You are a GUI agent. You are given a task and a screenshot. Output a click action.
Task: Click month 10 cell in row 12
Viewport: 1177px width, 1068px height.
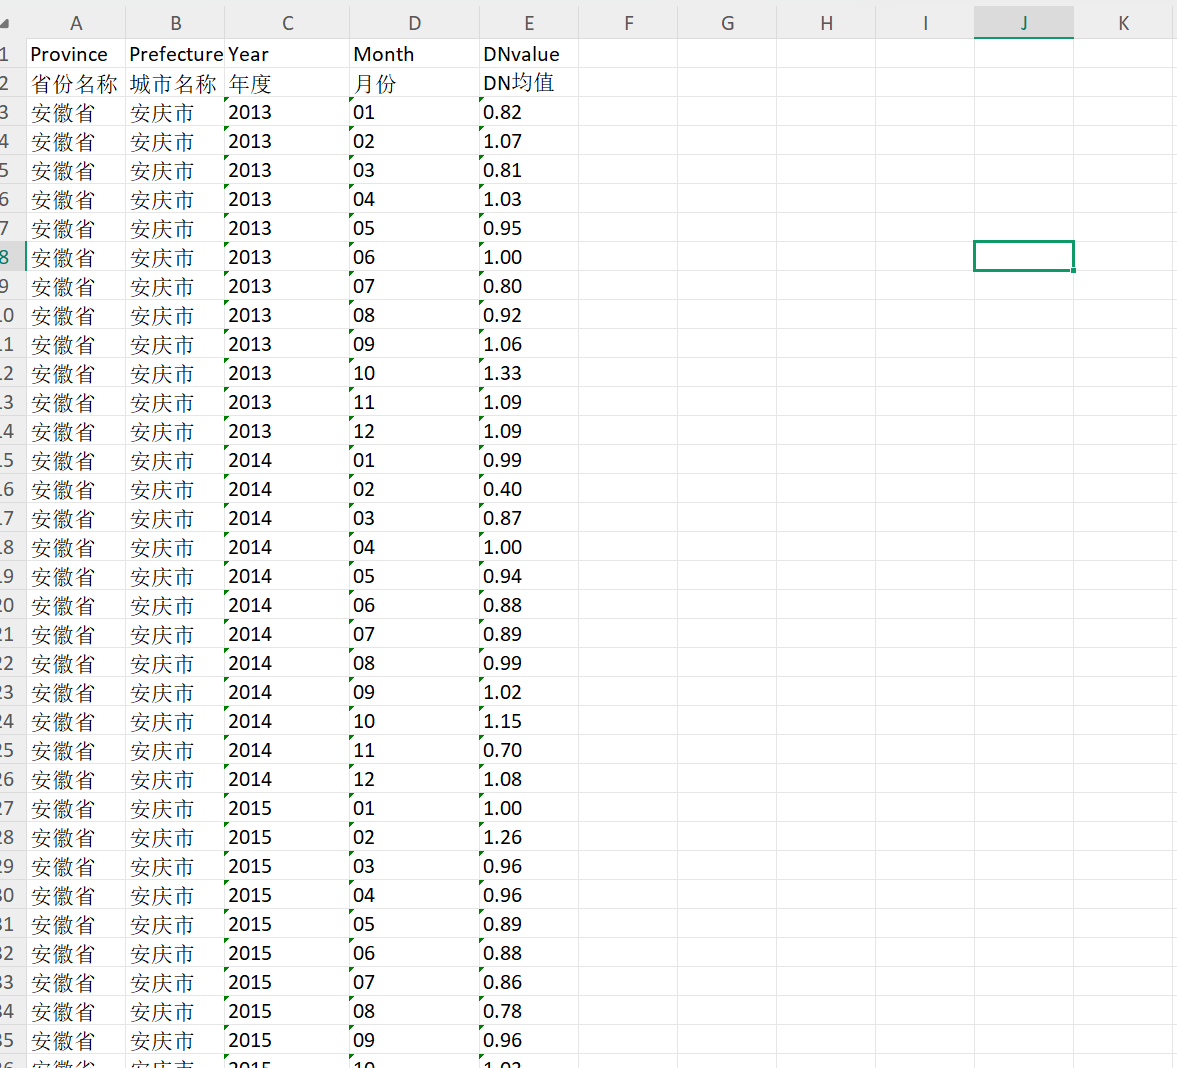point(414,374)
